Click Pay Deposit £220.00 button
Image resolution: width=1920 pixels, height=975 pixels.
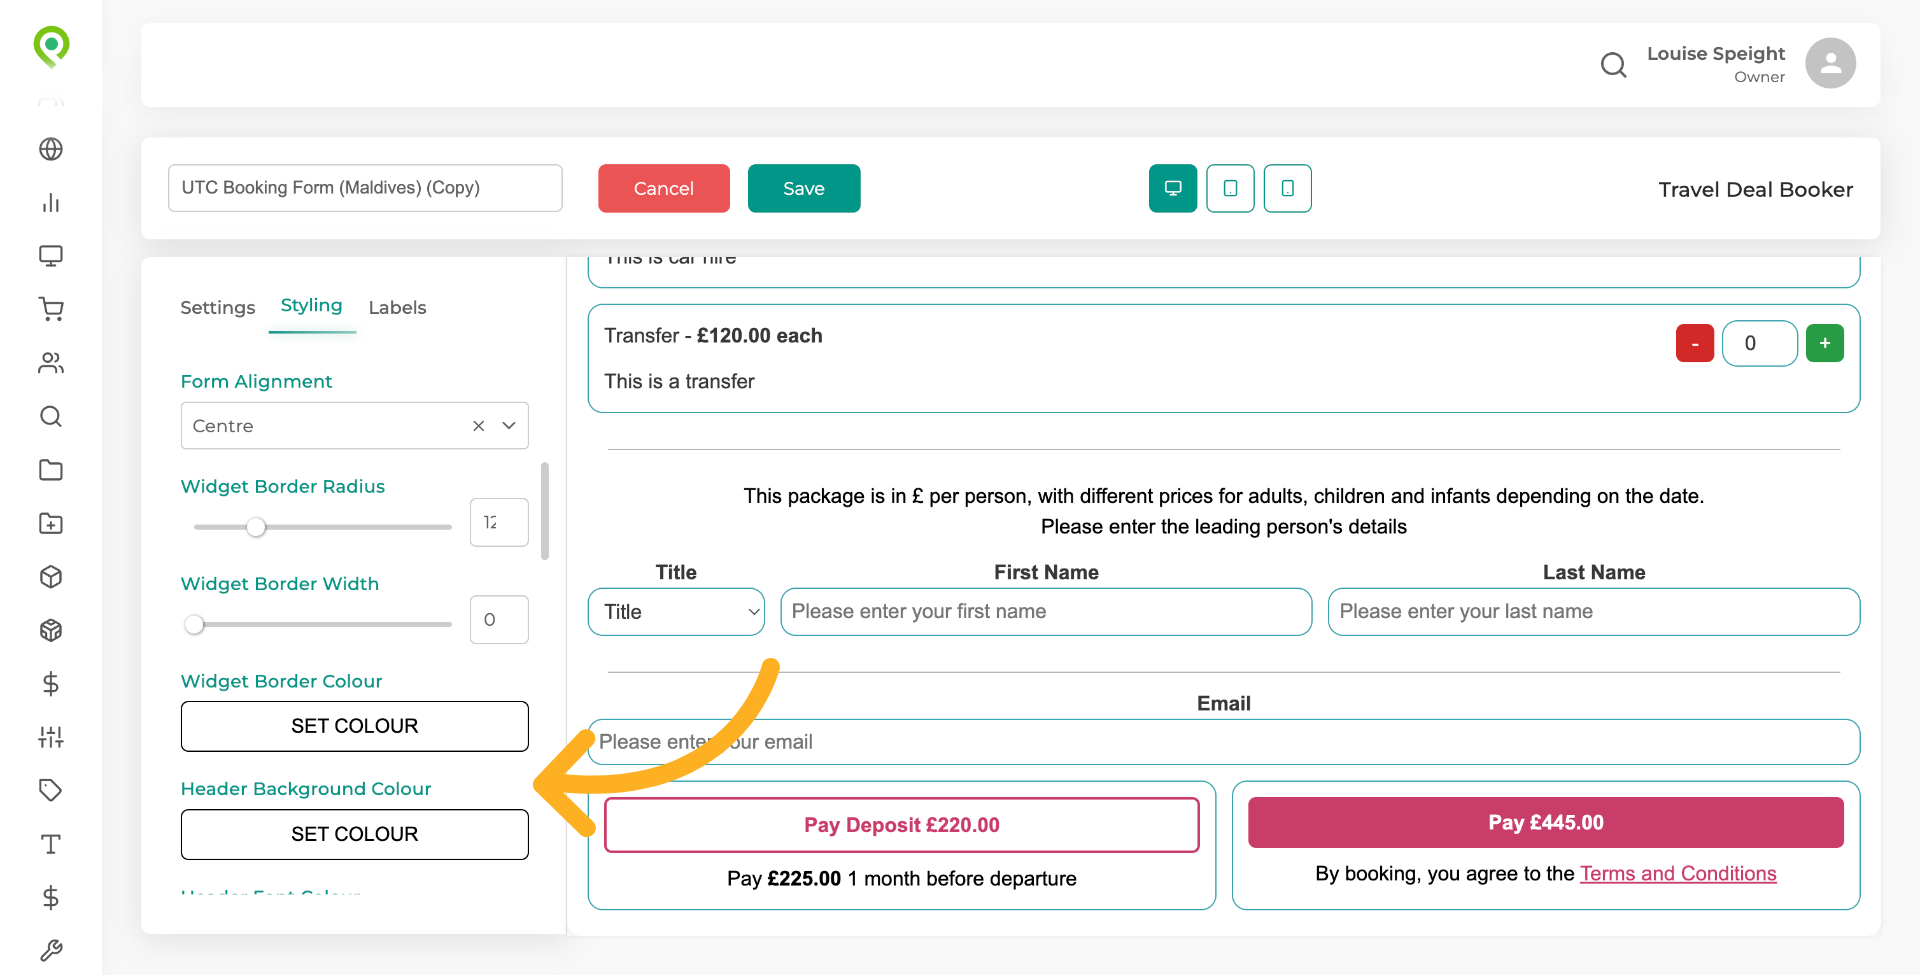[x=902, y=825]
